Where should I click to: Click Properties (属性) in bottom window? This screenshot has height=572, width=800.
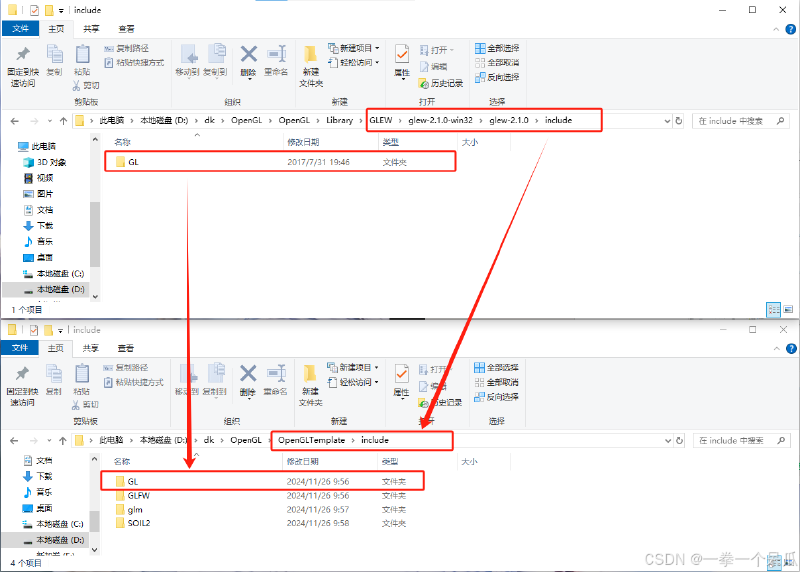(402, 381)
